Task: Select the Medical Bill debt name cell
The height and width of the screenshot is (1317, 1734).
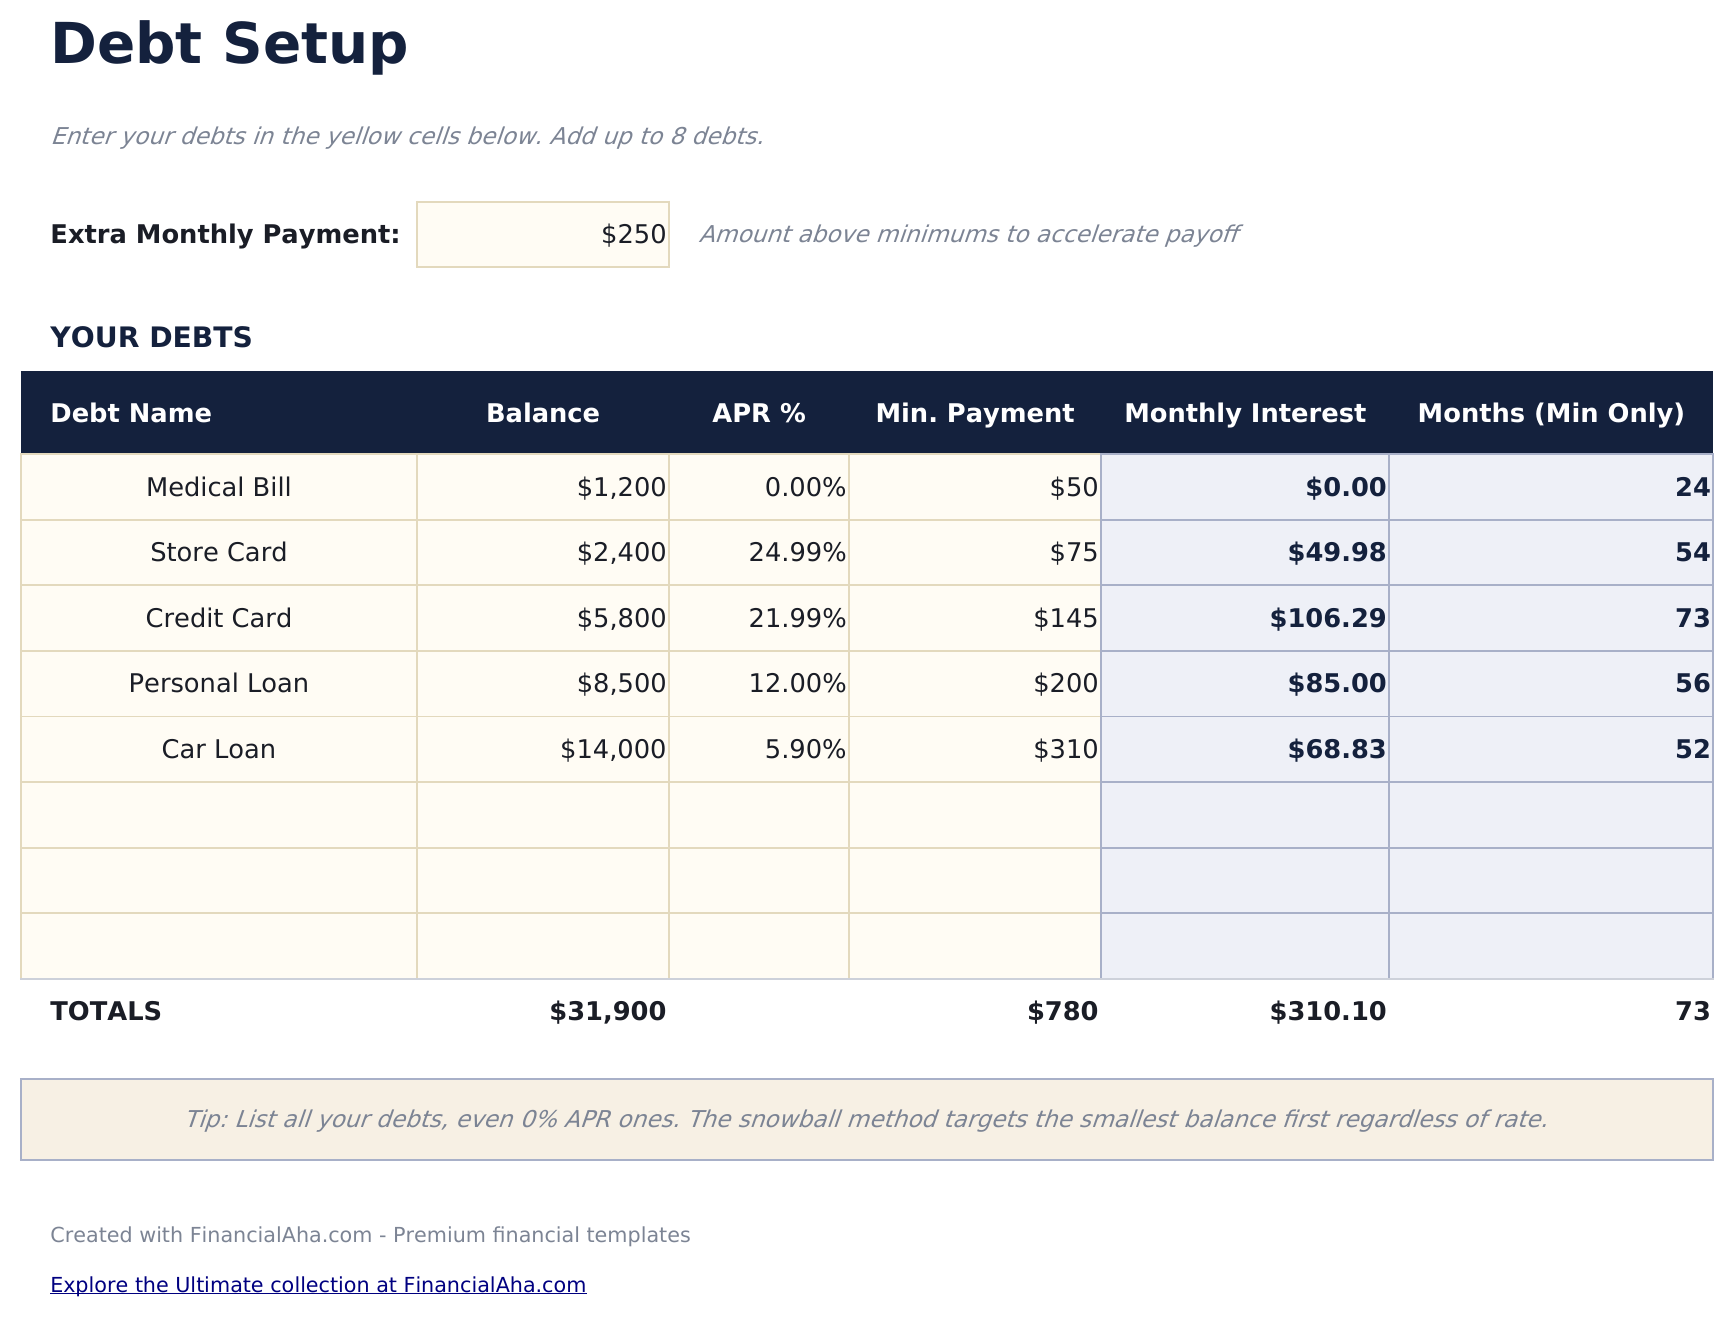Action: coord(218,487)
